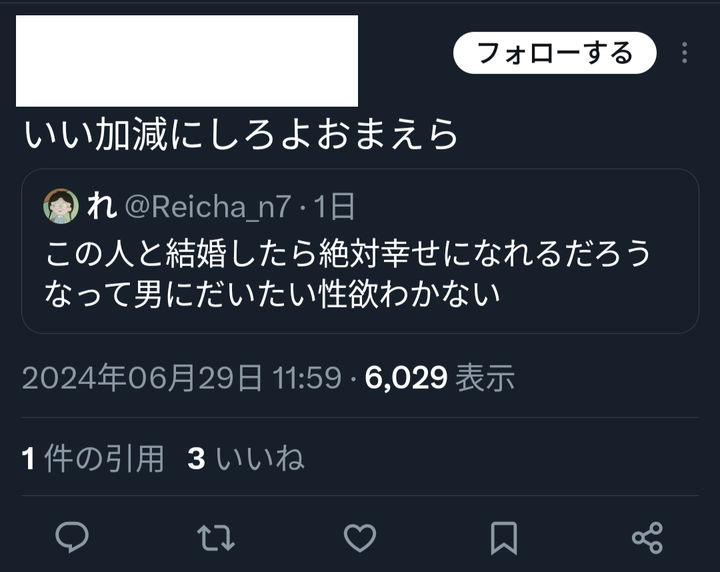This screenshot has height=572, width=720.
Task: Click the フォローする follow button
Action: 555,53
